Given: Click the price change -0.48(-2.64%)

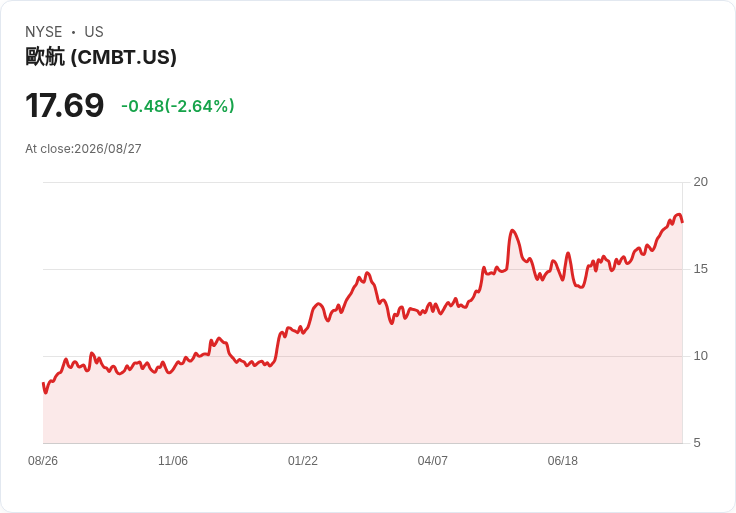Looking at the screenshot, I should click(x=177, y=106).
